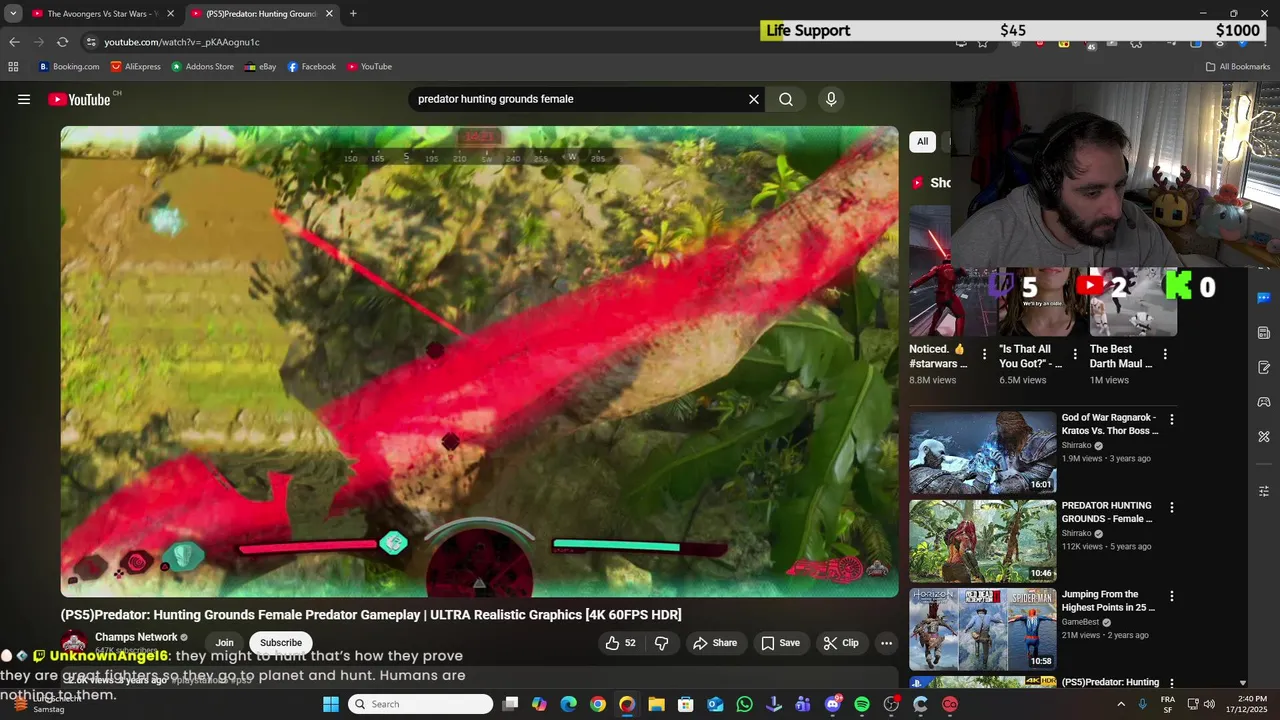Open Booking.com bookmark
The image size is (1280, 720).
(69, 67)
